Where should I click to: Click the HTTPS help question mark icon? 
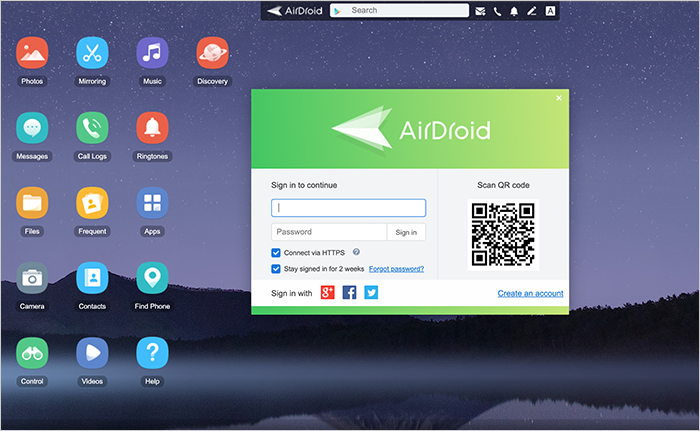coord(356,252)
